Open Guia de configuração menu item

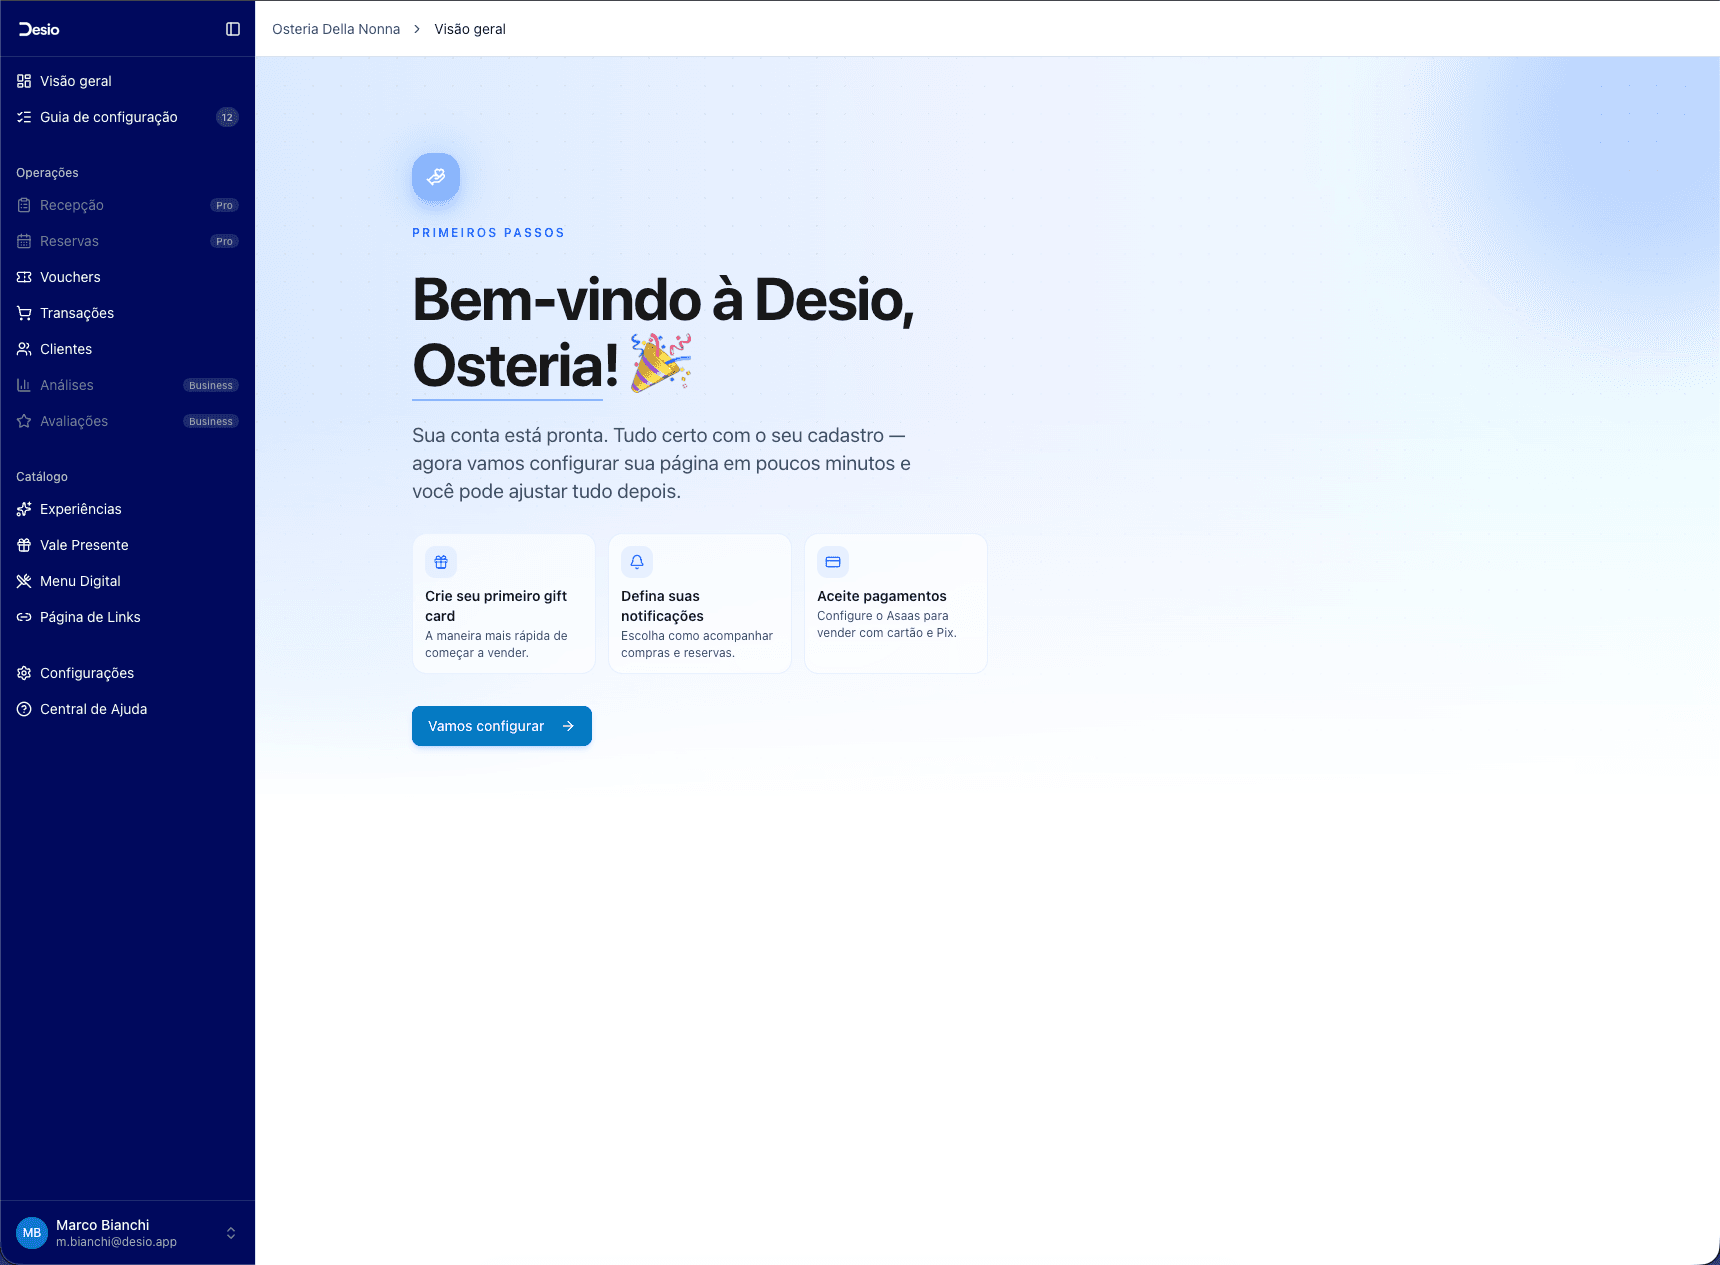pyautogui.click(x=127, y=117)
